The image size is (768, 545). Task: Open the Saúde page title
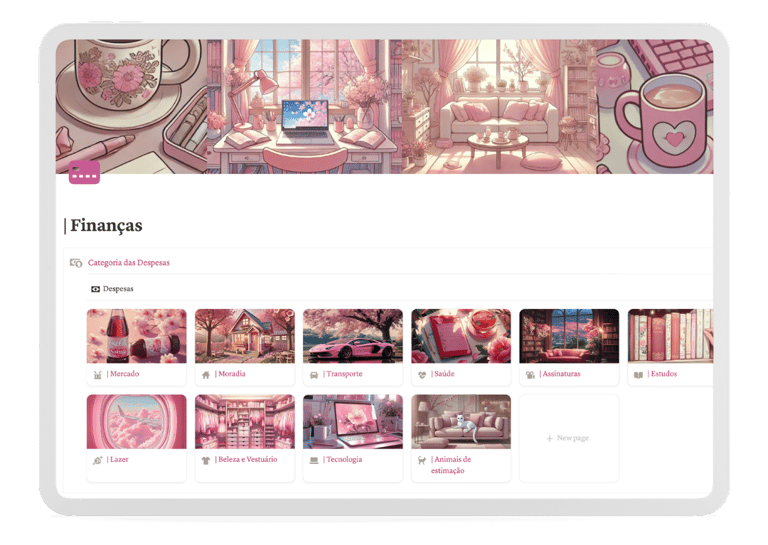click(443, 374)
